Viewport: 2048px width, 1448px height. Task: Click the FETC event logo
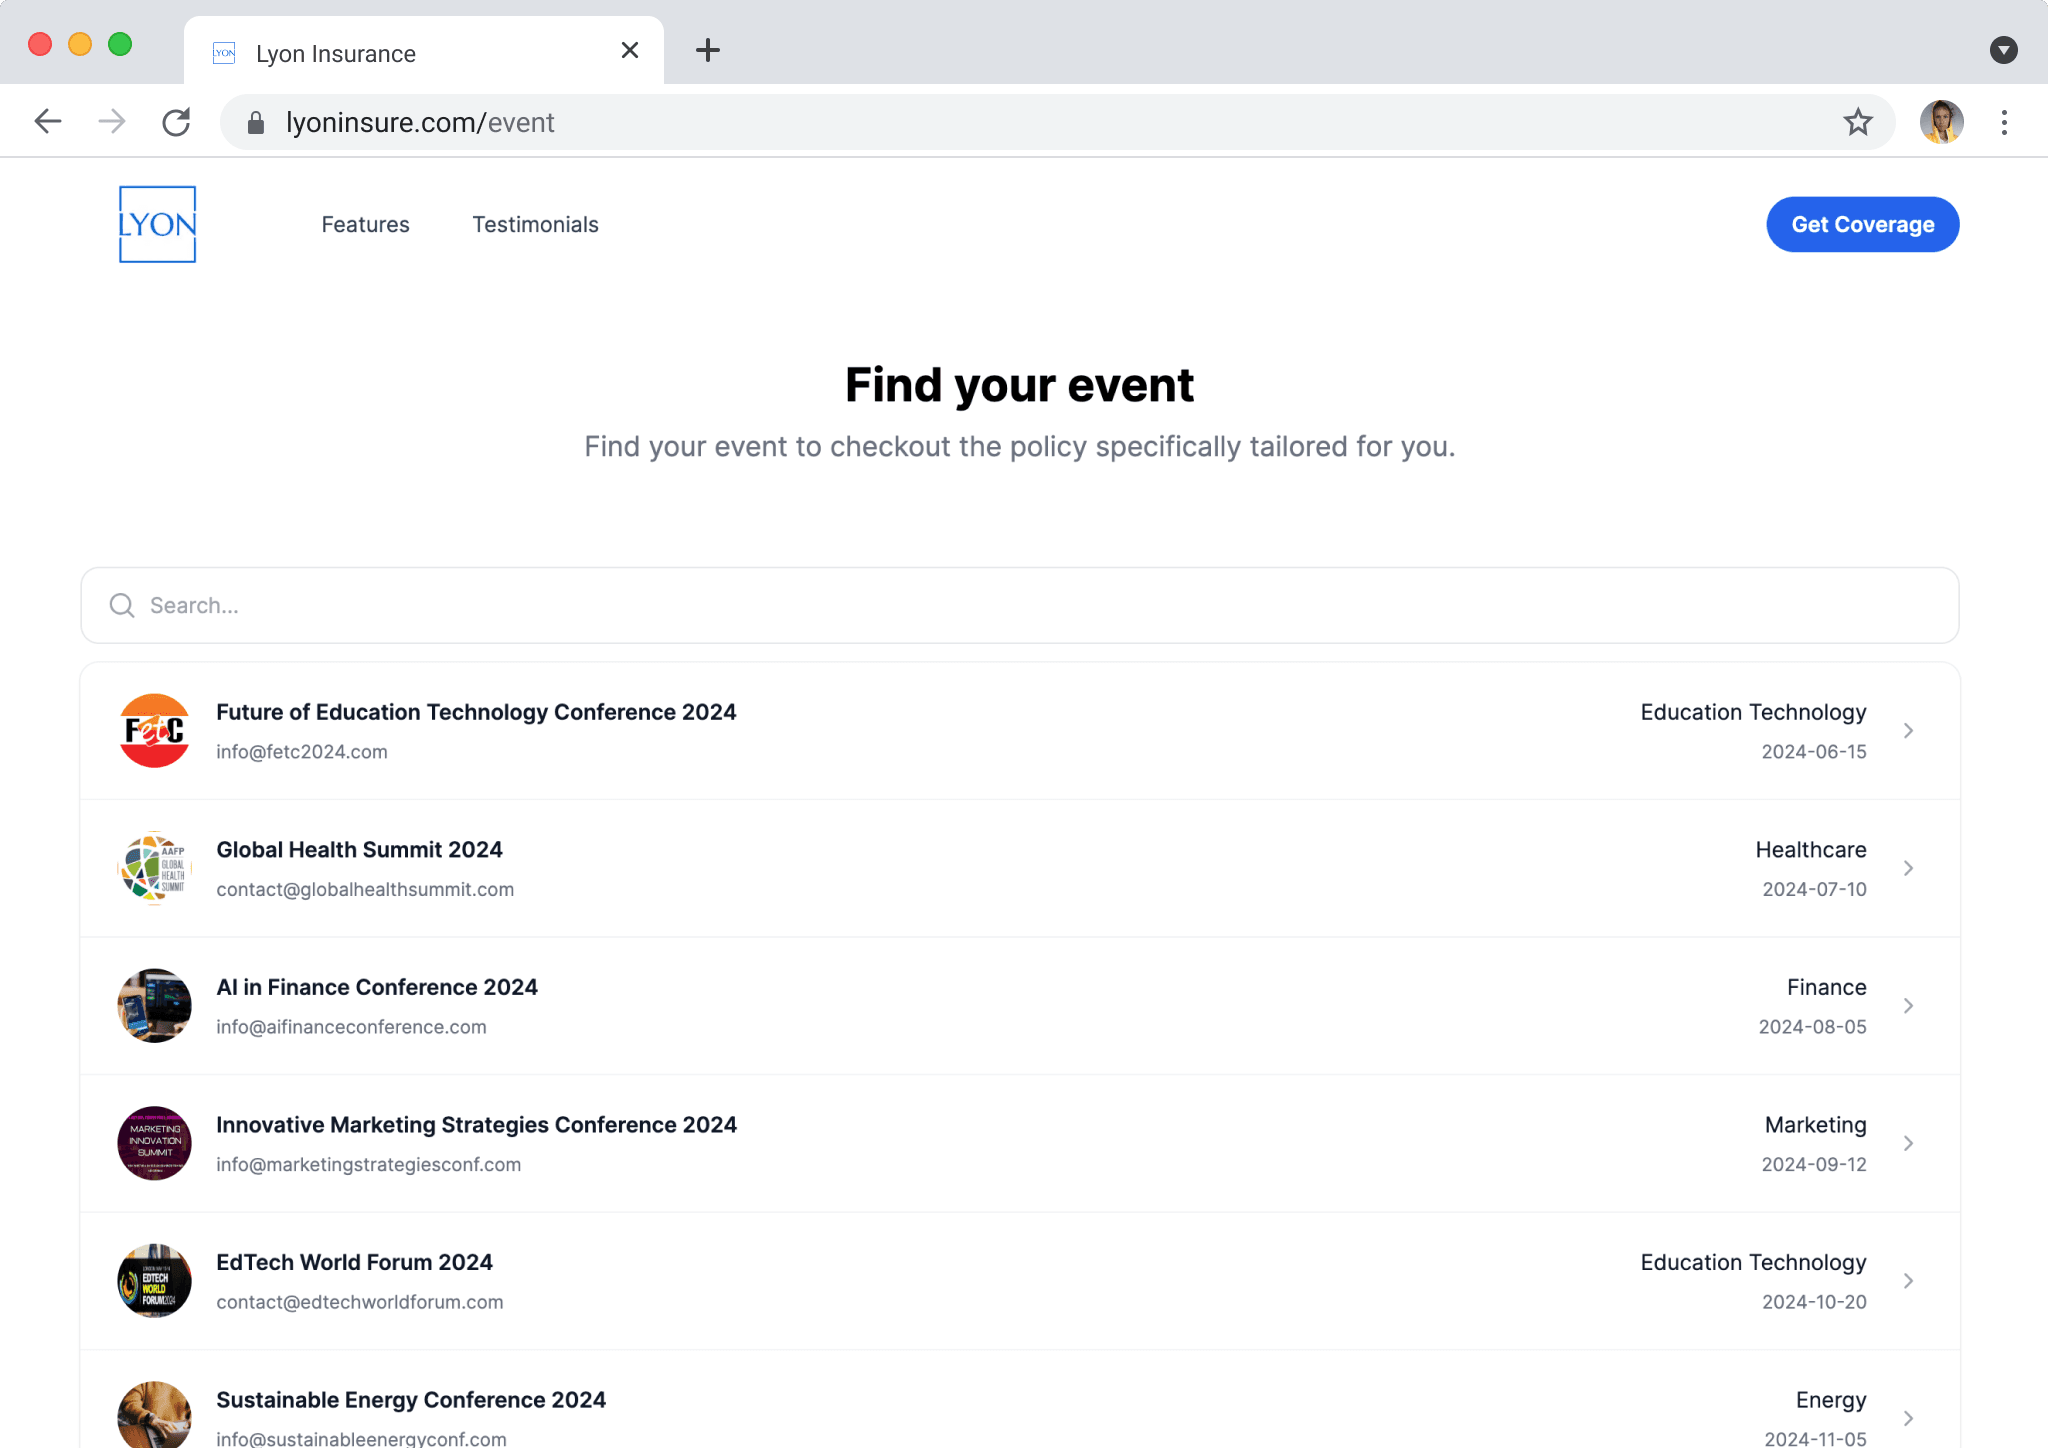point(154,730)
